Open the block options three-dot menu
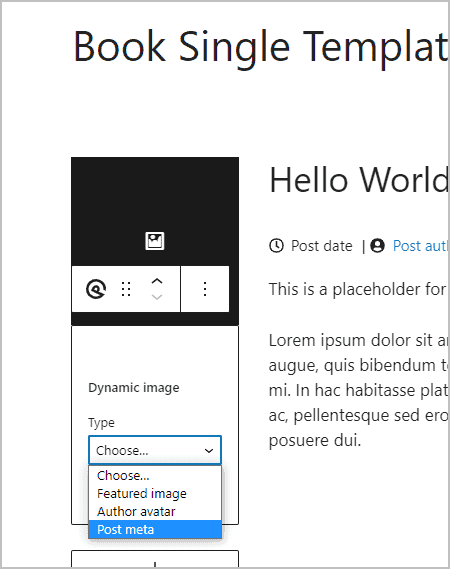The width and height of the screenshot is (450, 569). tap(205, 289)
